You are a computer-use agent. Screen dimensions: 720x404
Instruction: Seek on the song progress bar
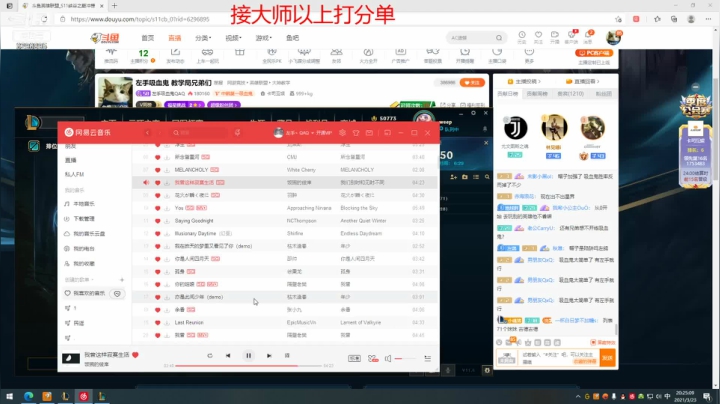pos(248,366)
